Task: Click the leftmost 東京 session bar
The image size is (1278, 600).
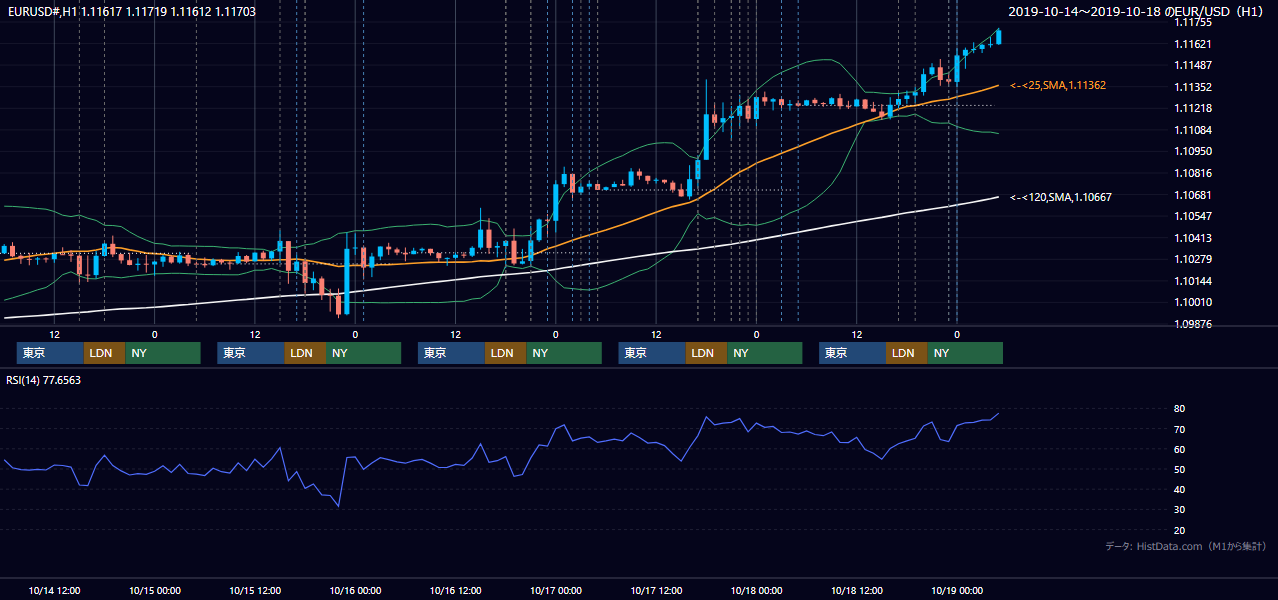Action: pos(50,353)
